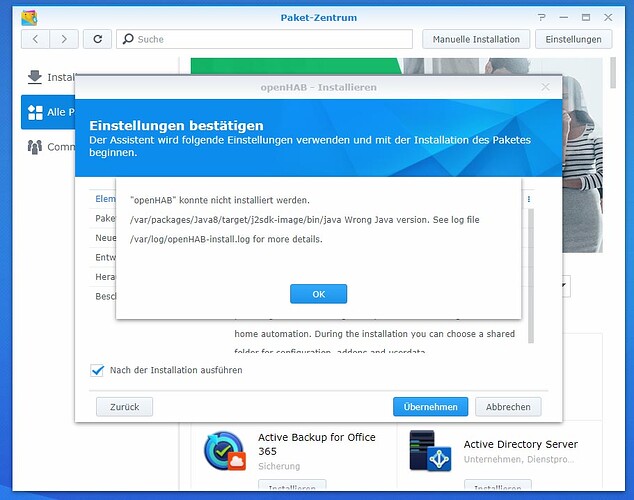Close the Paket-Zentrum window
634x500 pixels.
click(608, 17)
